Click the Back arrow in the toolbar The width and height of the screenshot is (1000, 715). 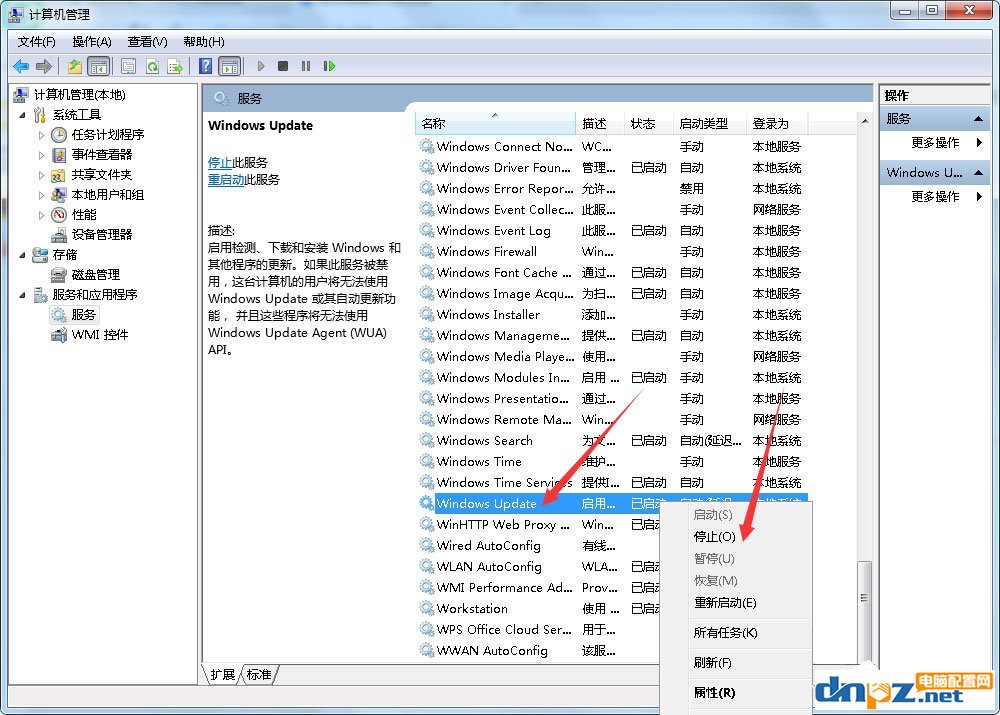[x=21, y=66]
